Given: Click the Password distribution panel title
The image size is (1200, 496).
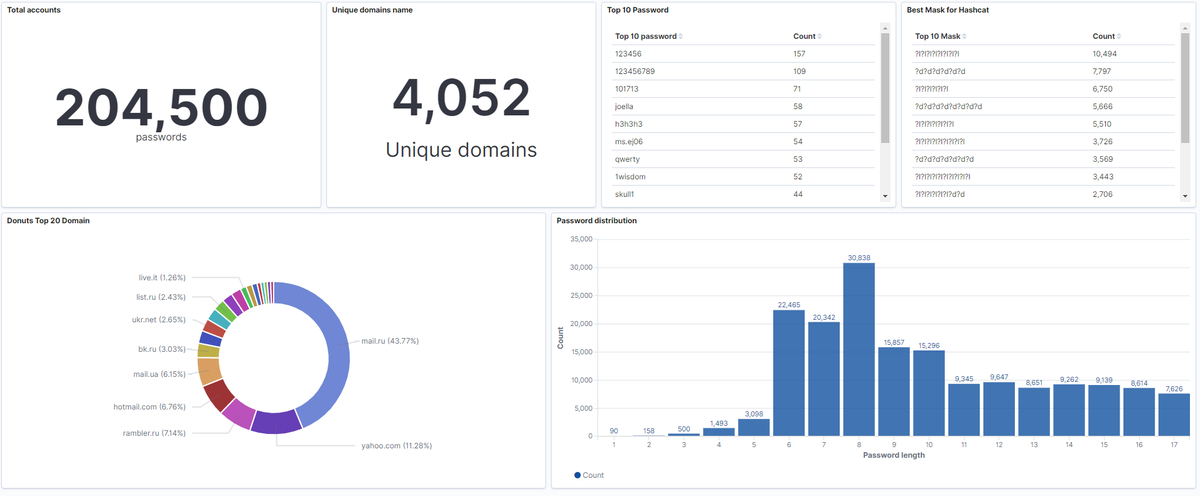Looking at the screenshot, I should pos(597,220).
